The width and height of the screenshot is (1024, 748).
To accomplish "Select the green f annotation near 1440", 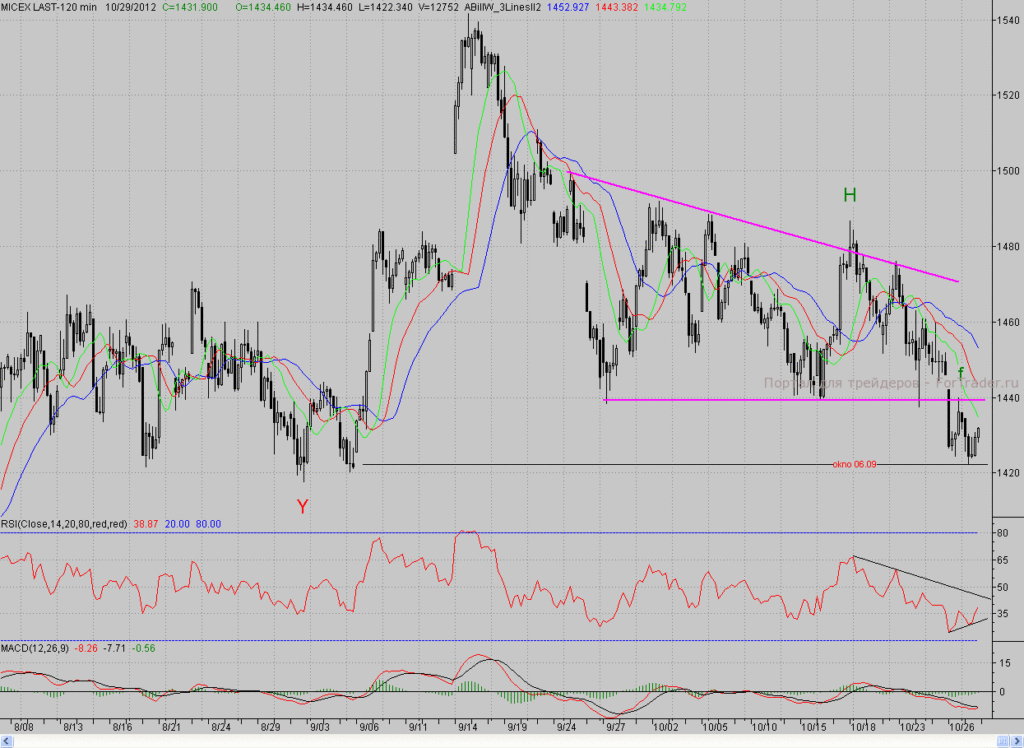I will [961, 374].
